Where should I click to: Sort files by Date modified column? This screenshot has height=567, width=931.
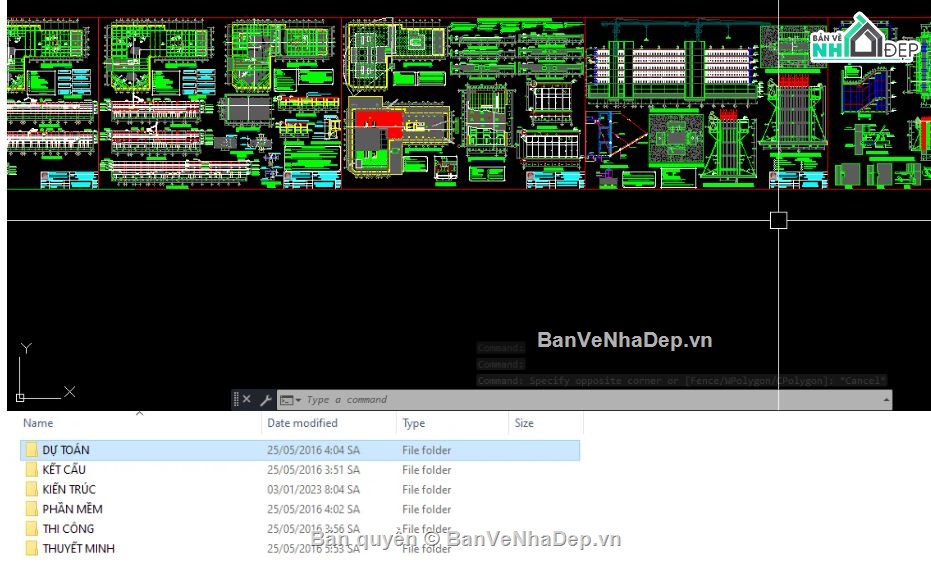pos(302,424)
